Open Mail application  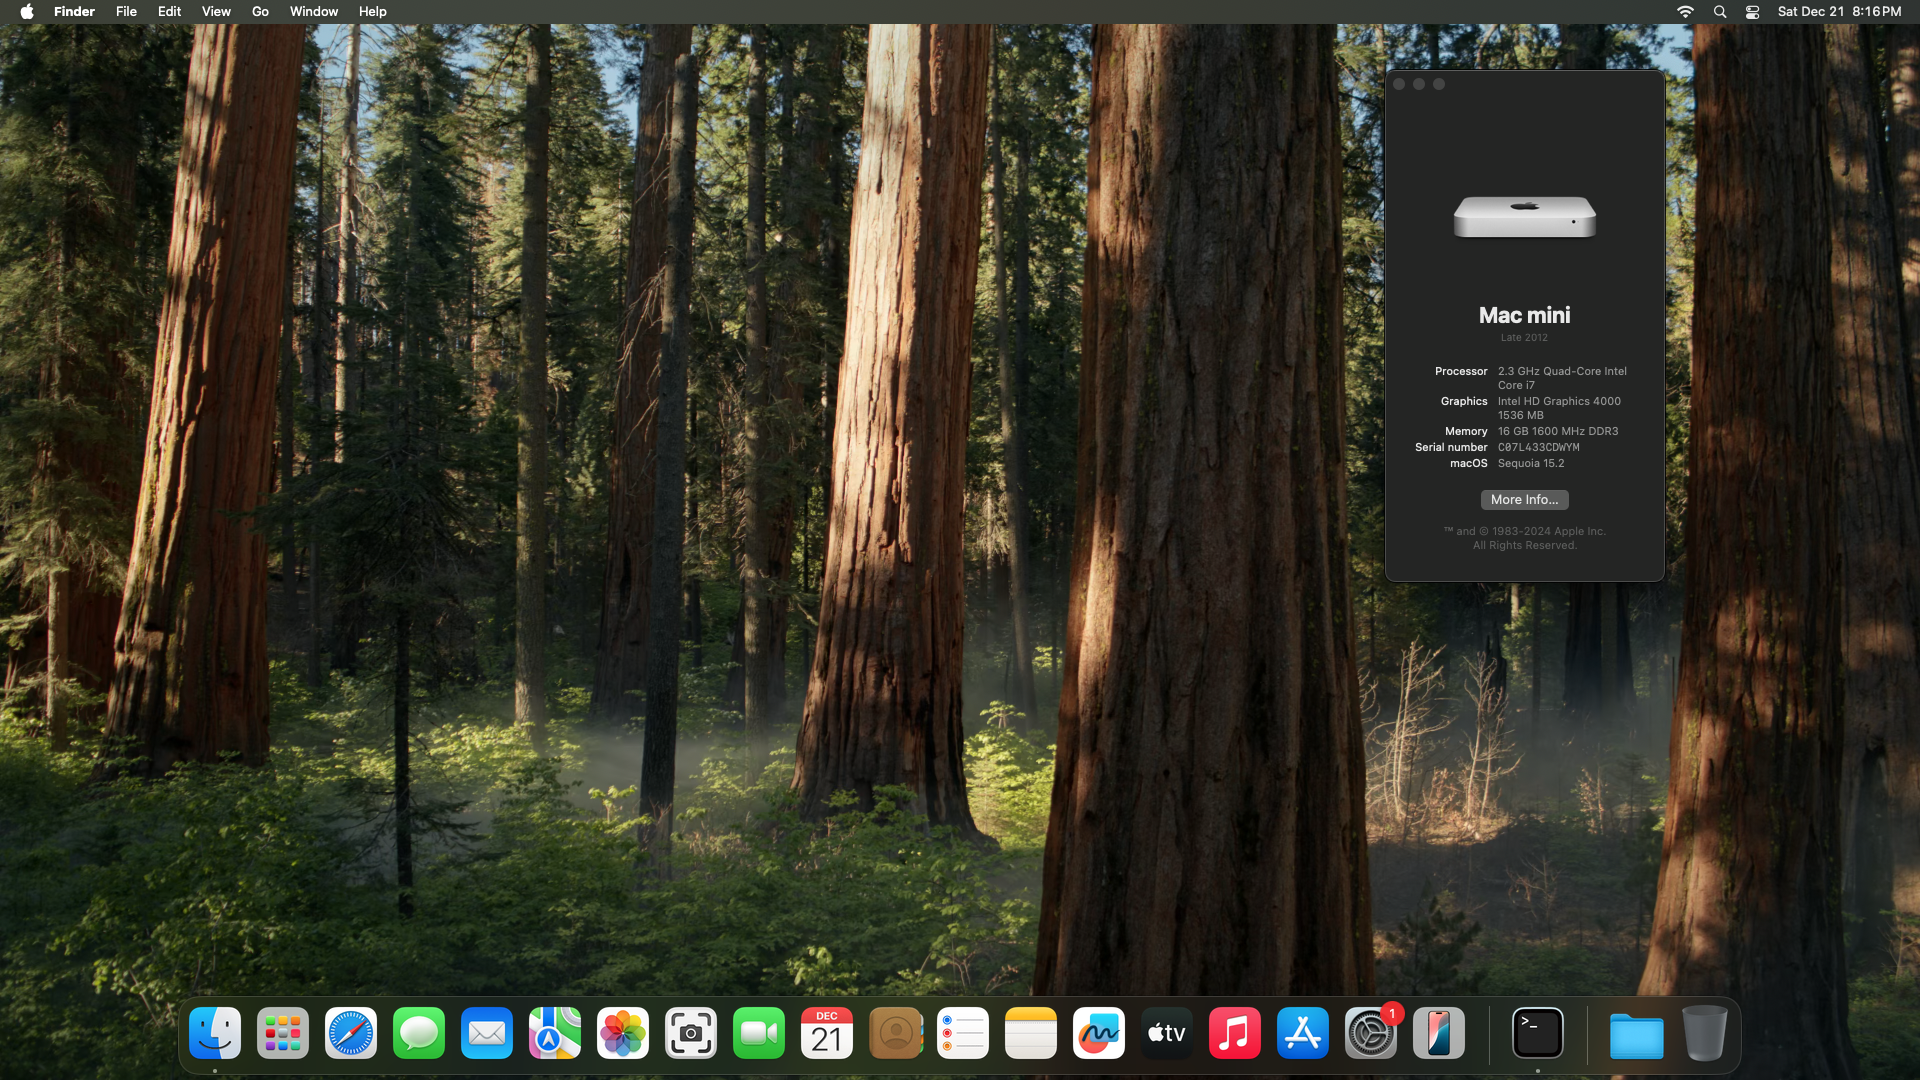[x=487, y=1033]
